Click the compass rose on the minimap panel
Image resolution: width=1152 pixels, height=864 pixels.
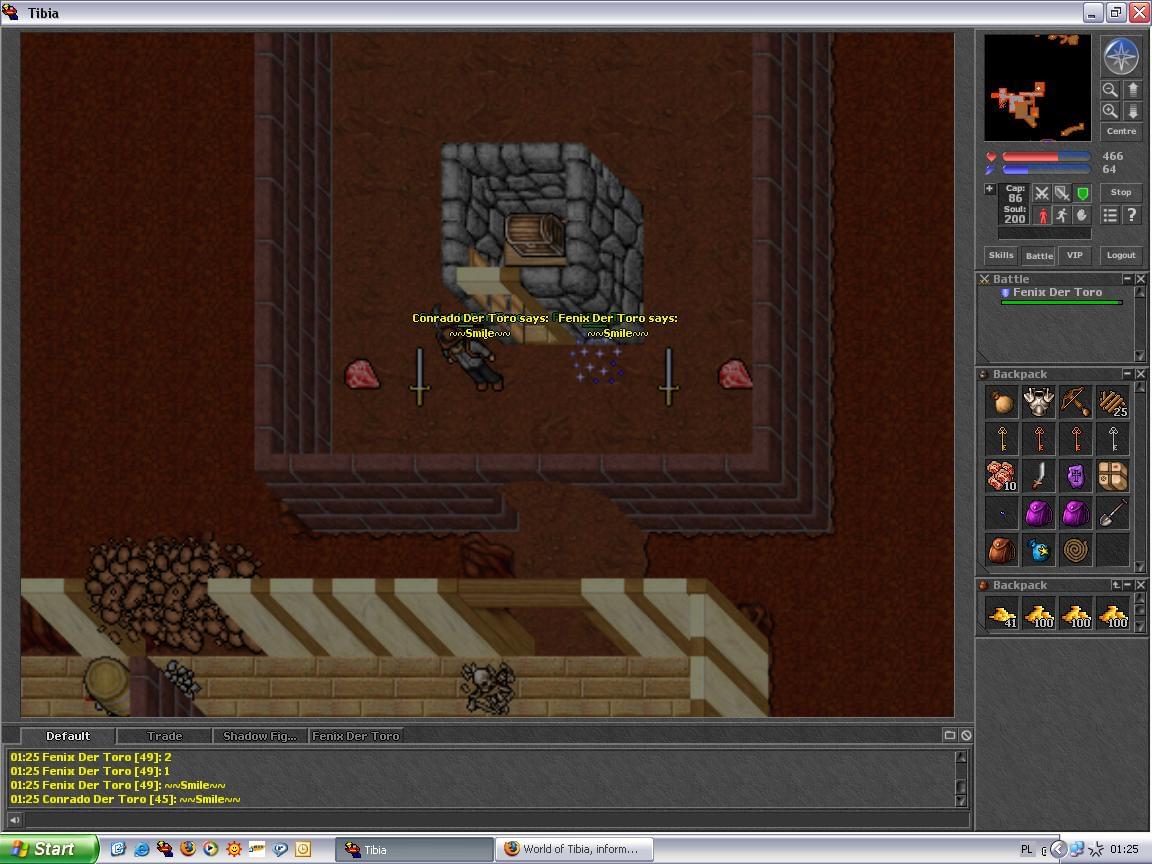pyautogui.click(x=1120, y=56)
